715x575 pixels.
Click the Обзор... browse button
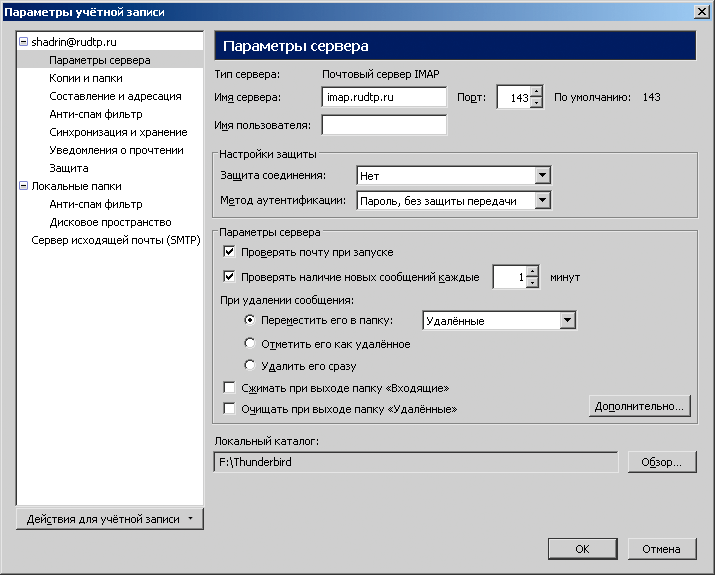point(662,462)
